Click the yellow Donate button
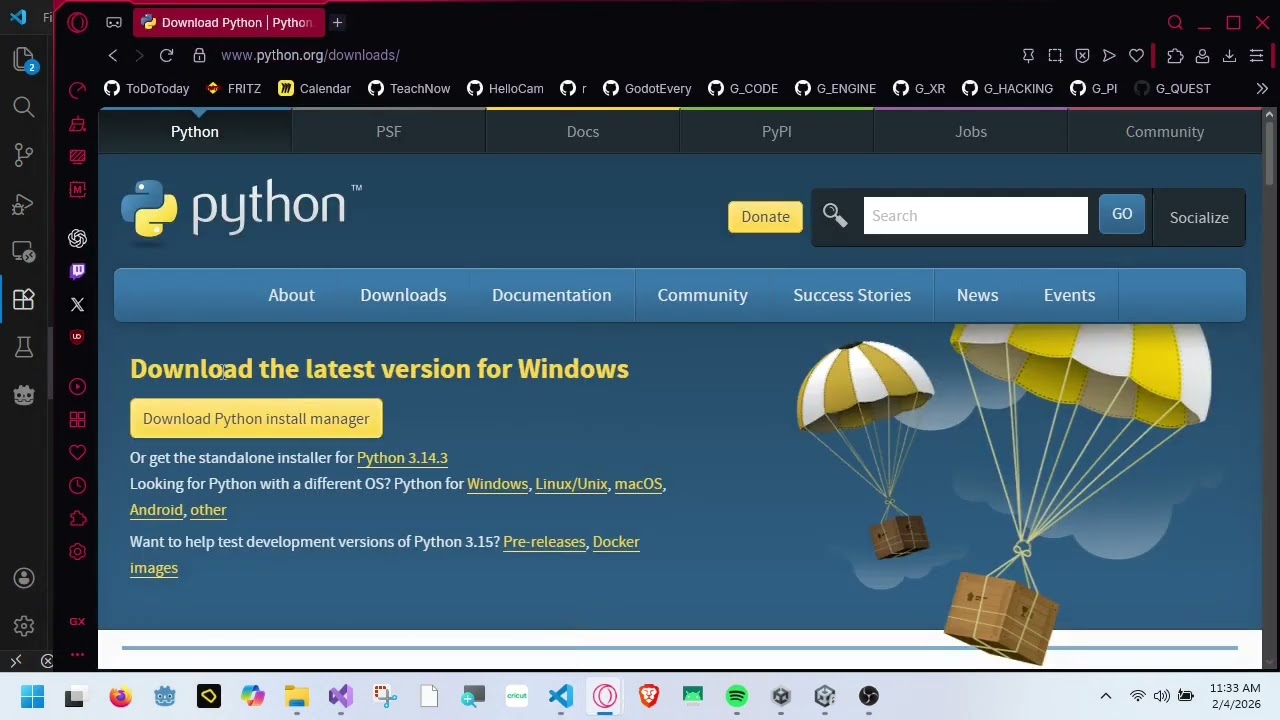 tap(765, 216)
